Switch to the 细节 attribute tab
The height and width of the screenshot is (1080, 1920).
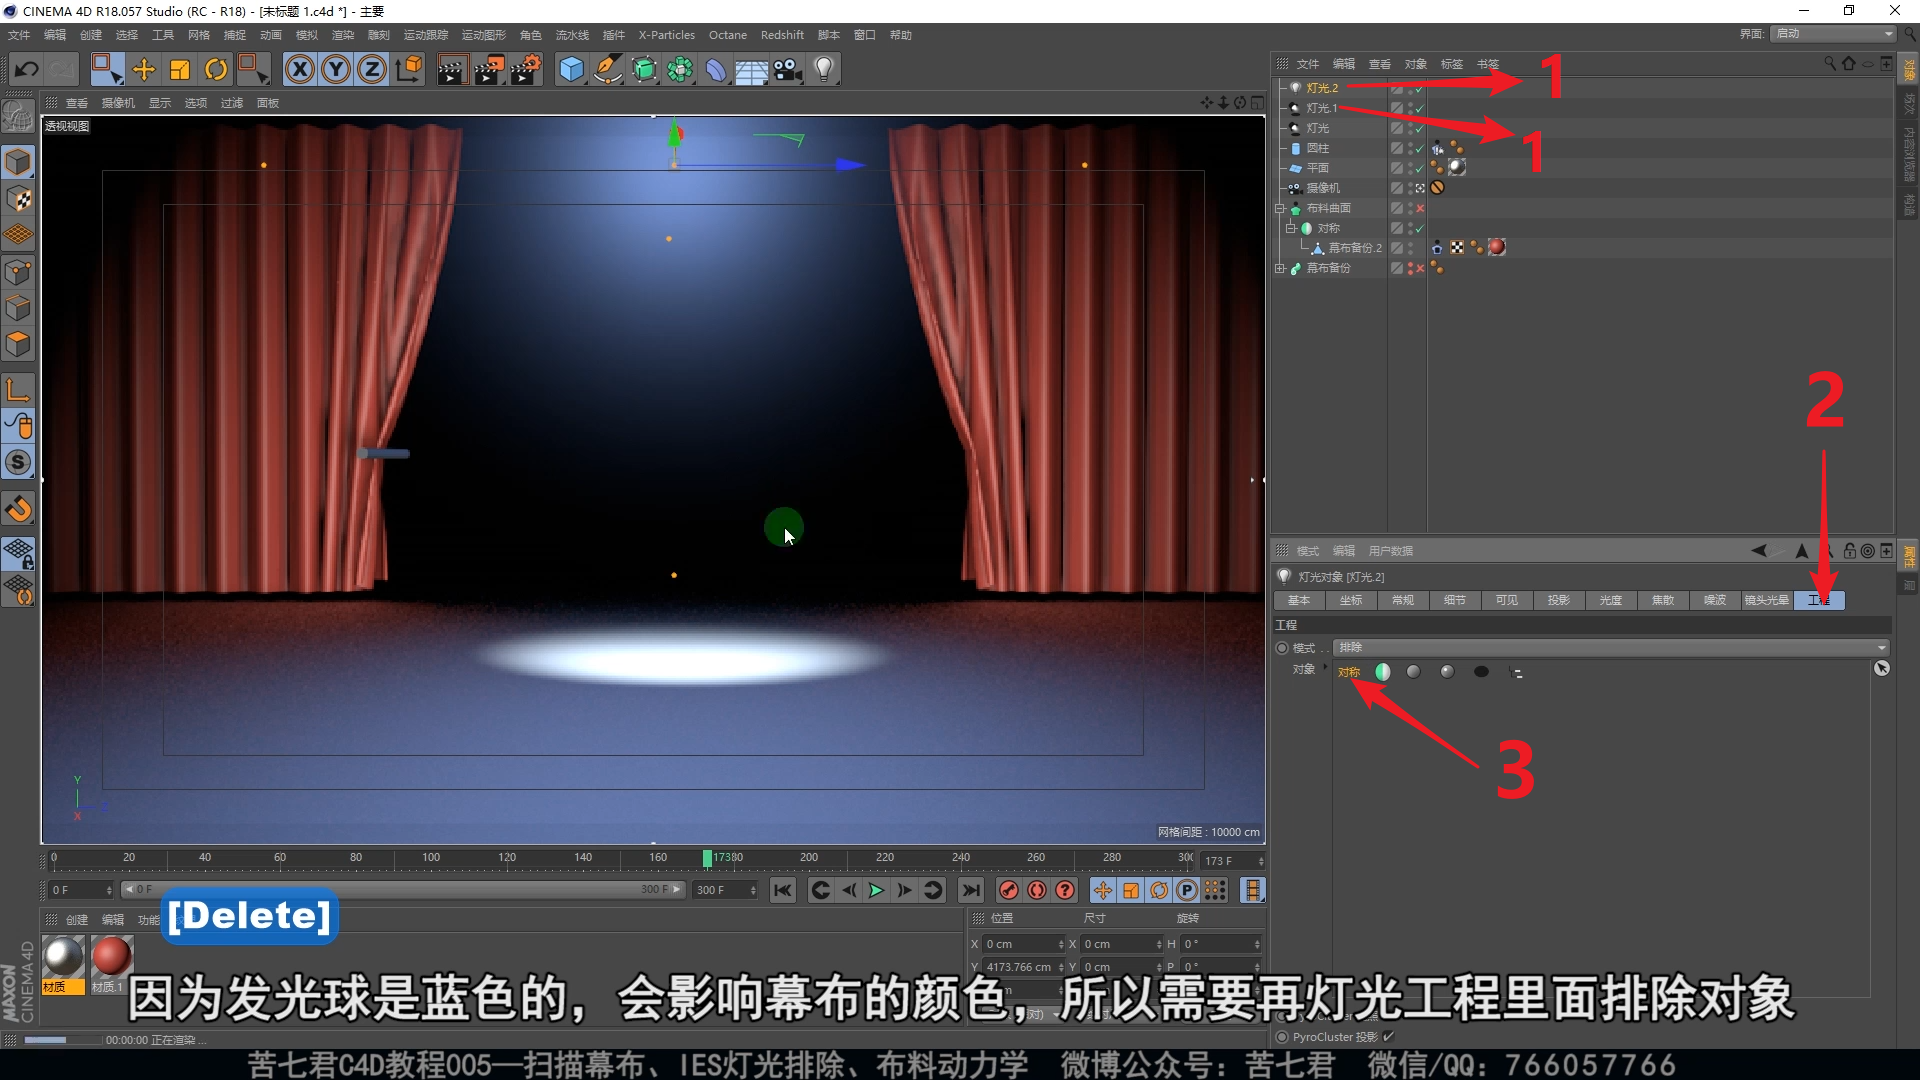pyautogui.click(x=1454, y=600)
